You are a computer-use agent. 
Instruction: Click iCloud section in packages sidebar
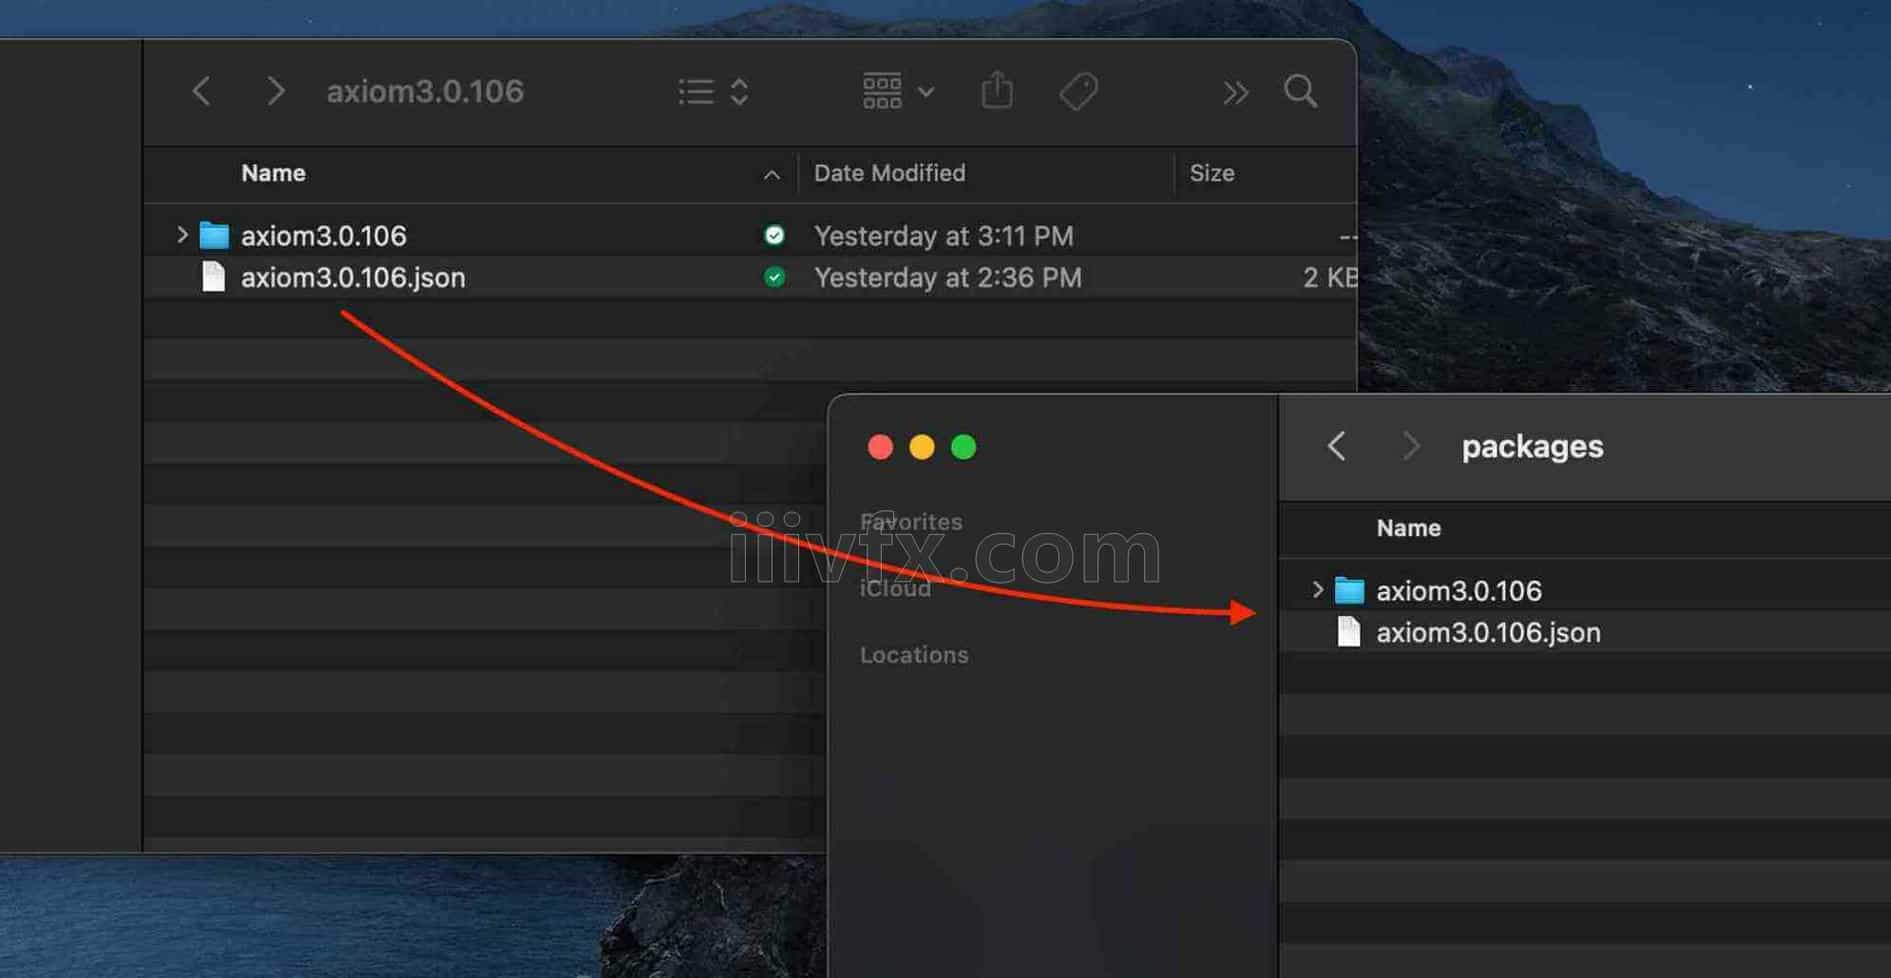point(895,589)
